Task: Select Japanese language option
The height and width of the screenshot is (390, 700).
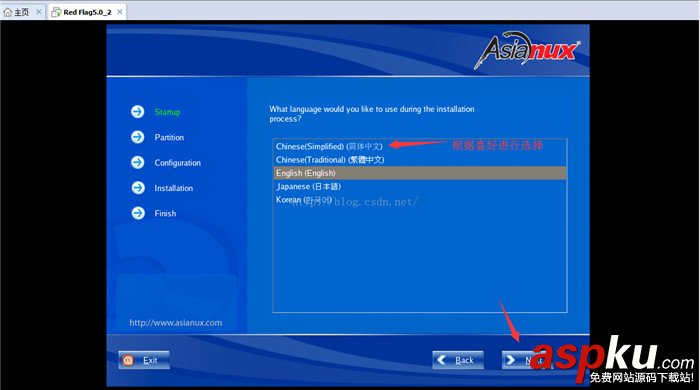Action: coord(420,187)
